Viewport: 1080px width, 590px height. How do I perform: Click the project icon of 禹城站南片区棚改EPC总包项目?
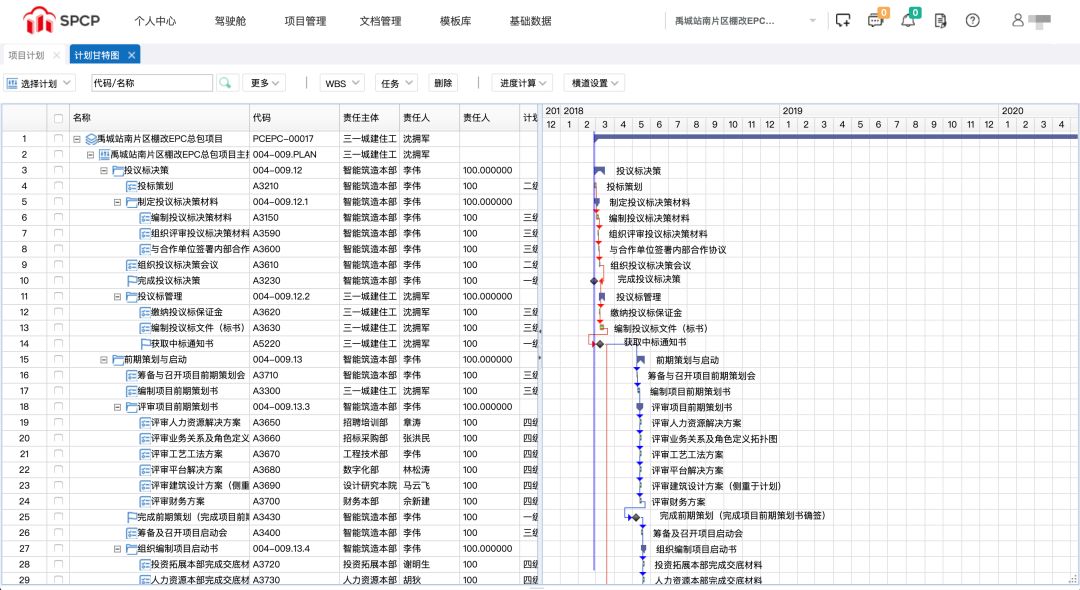(91, 139)
